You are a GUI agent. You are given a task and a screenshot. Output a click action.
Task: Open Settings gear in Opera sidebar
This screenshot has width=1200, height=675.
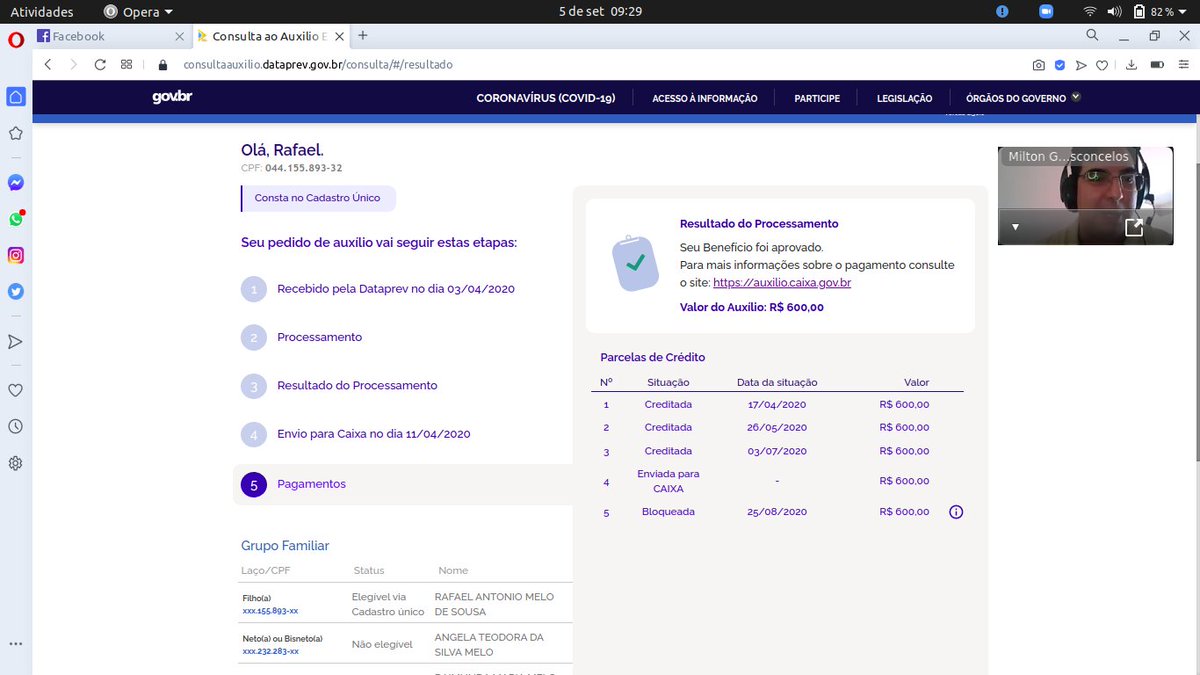pos(16,463)
